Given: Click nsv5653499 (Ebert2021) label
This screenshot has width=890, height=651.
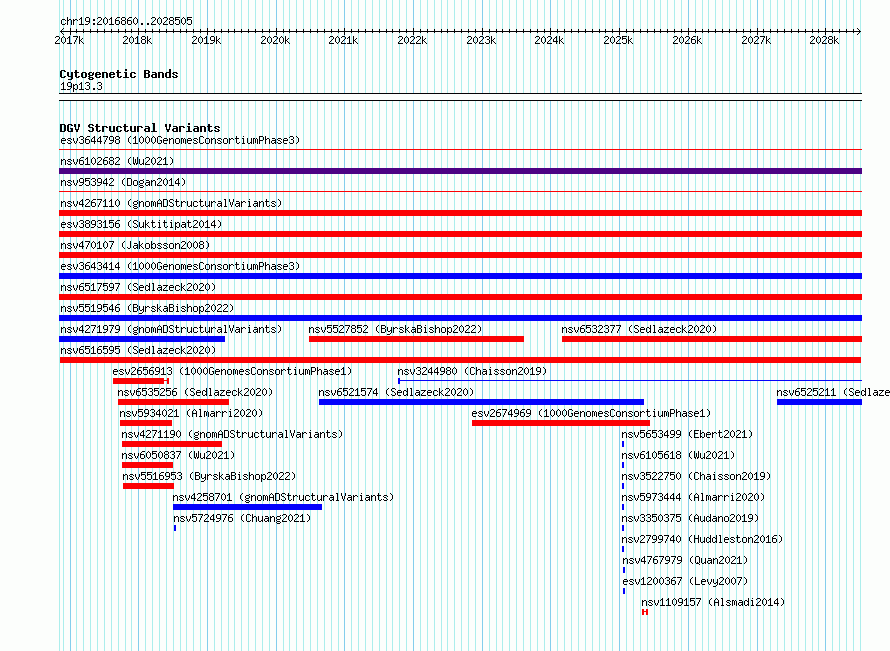Looking at the screenshot, I should click(687, 434).
